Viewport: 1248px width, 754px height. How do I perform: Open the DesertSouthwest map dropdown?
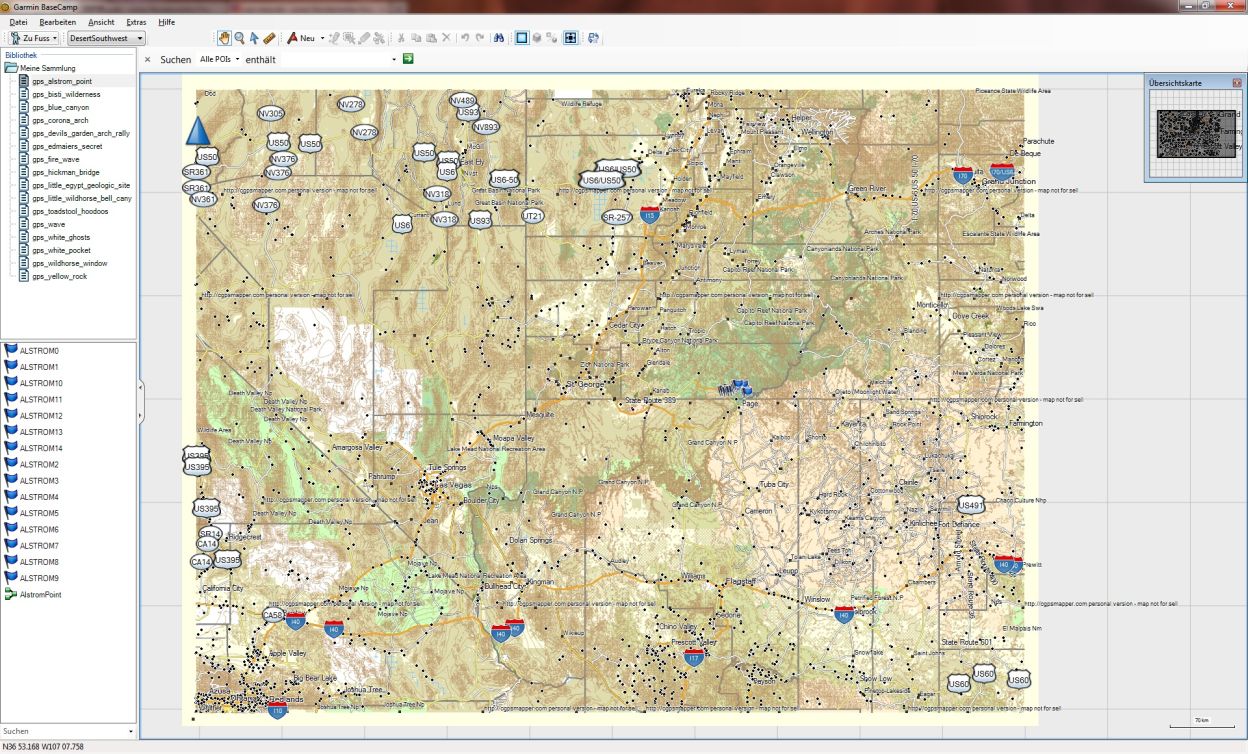(106, 38)
